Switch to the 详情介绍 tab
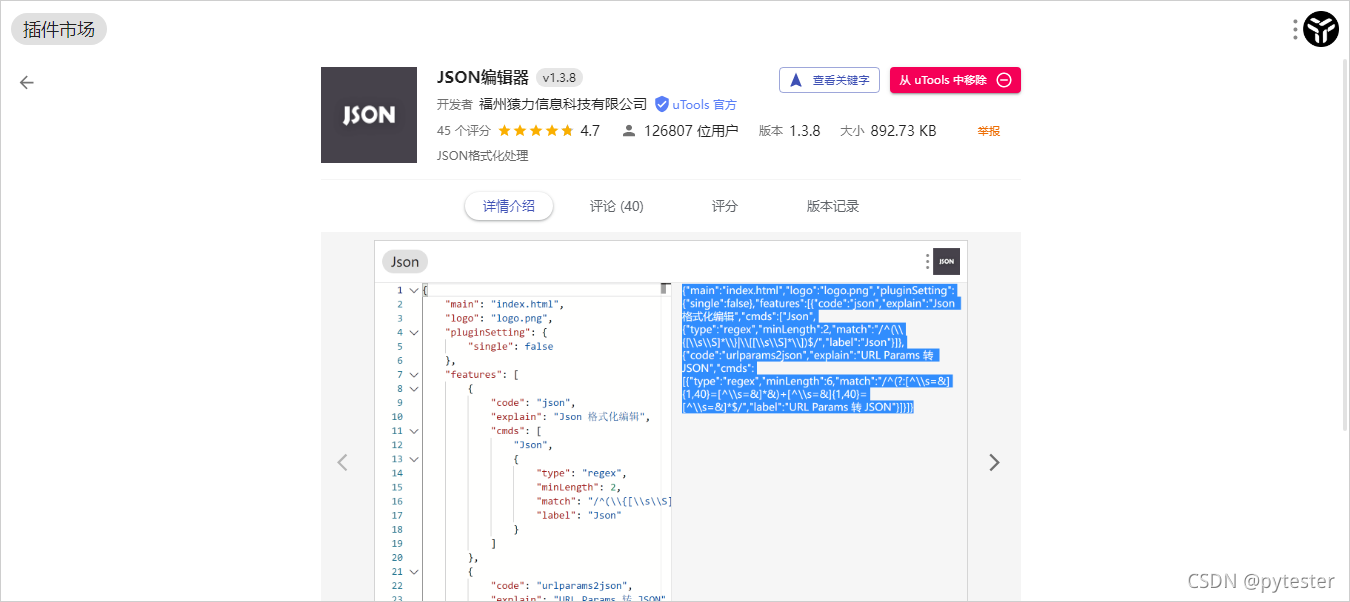The width and height of the screenshot is (1350, 602). tap(509, 206)
